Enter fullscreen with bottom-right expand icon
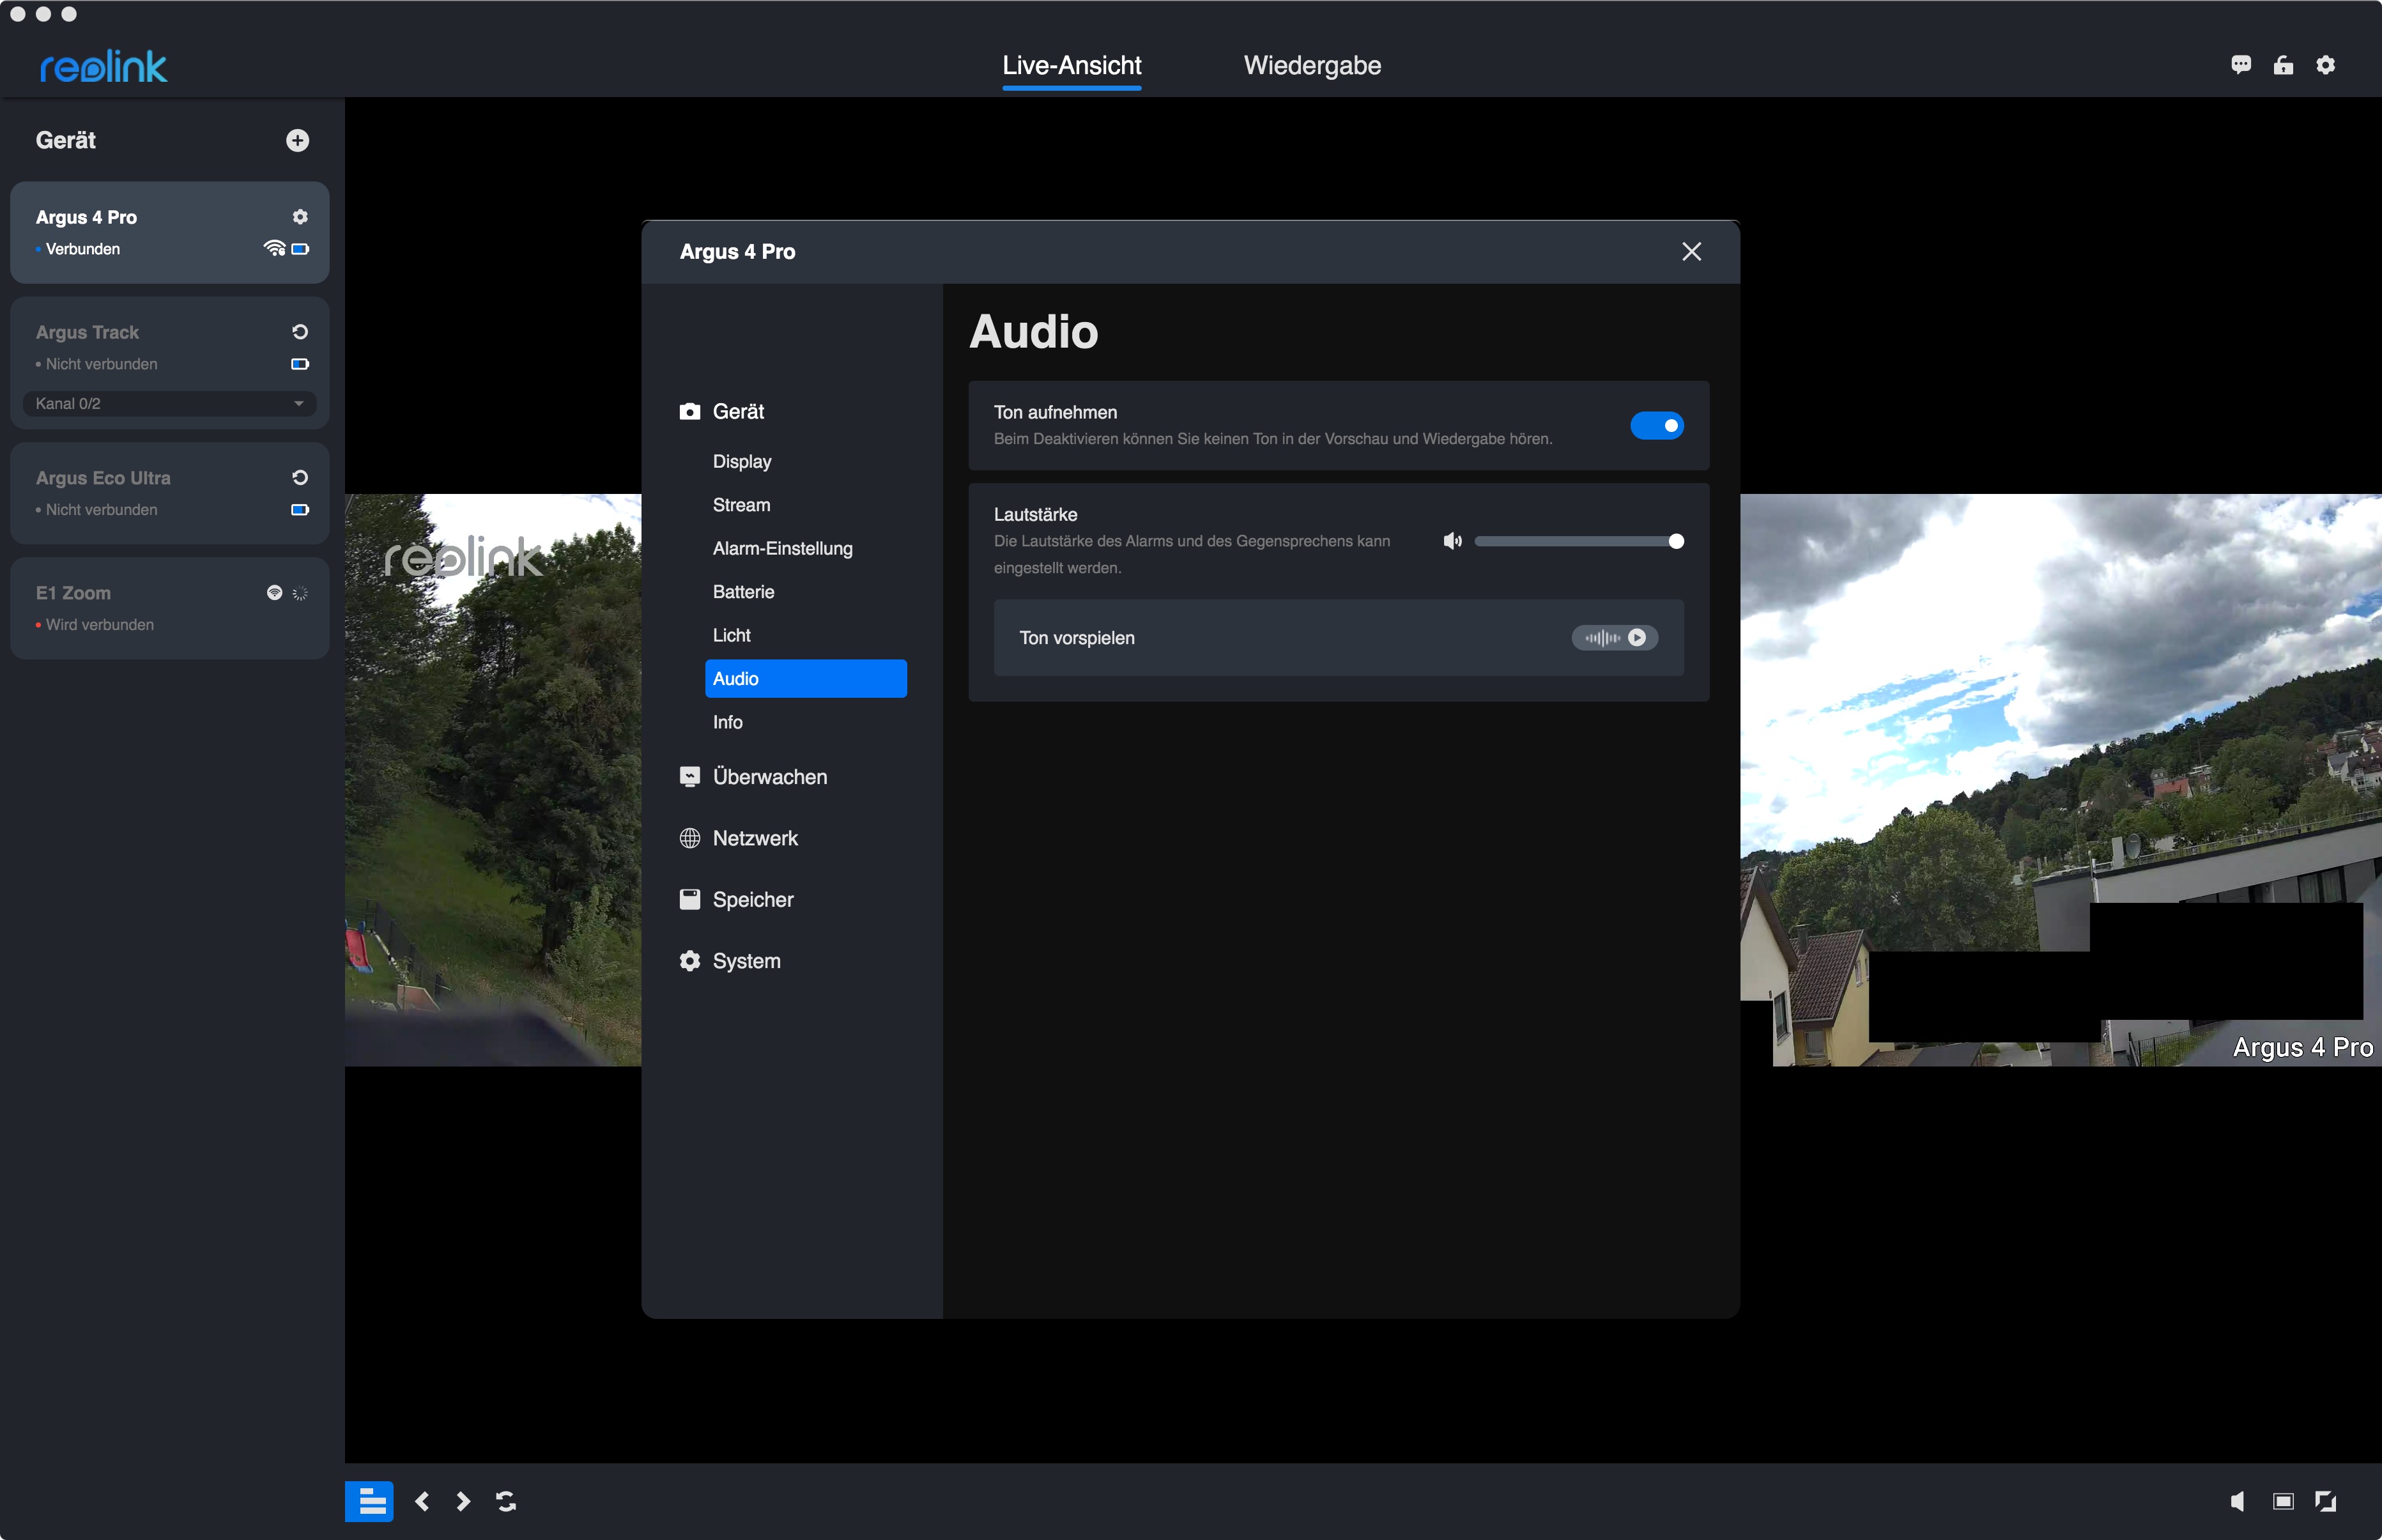This screenshot has height=1540, width=2382. [2326, 1501]
